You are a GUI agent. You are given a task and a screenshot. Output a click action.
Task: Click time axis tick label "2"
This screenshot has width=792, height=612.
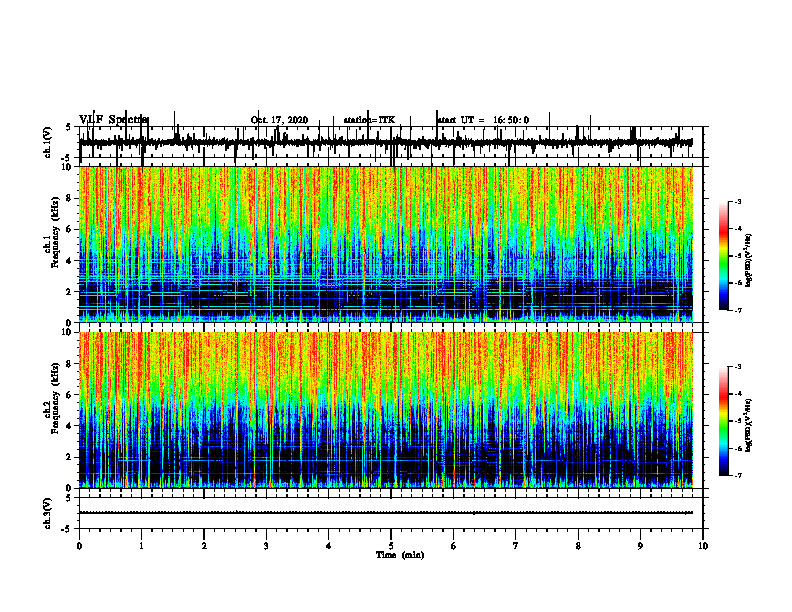pos(204,546)
